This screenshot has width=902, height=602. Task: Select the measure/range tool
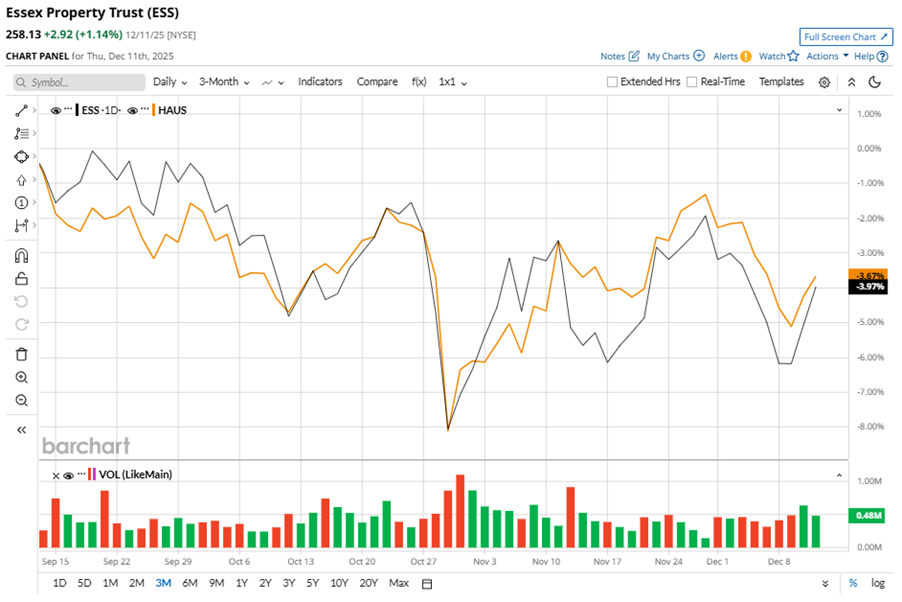coord(21,226)
